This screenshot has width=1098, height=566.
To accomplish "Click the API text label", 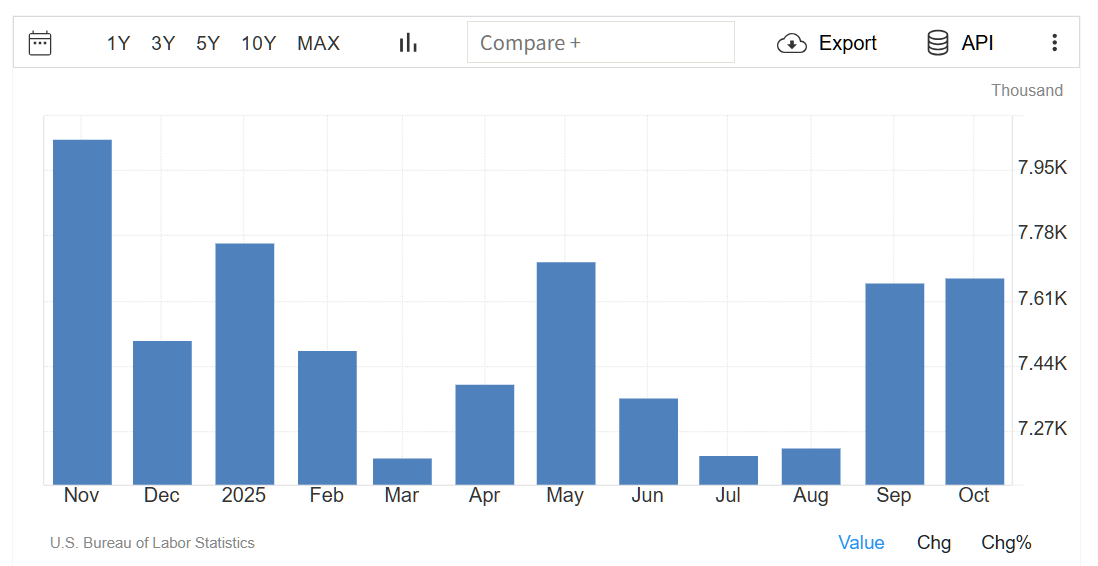I will (x=977, y=43).
